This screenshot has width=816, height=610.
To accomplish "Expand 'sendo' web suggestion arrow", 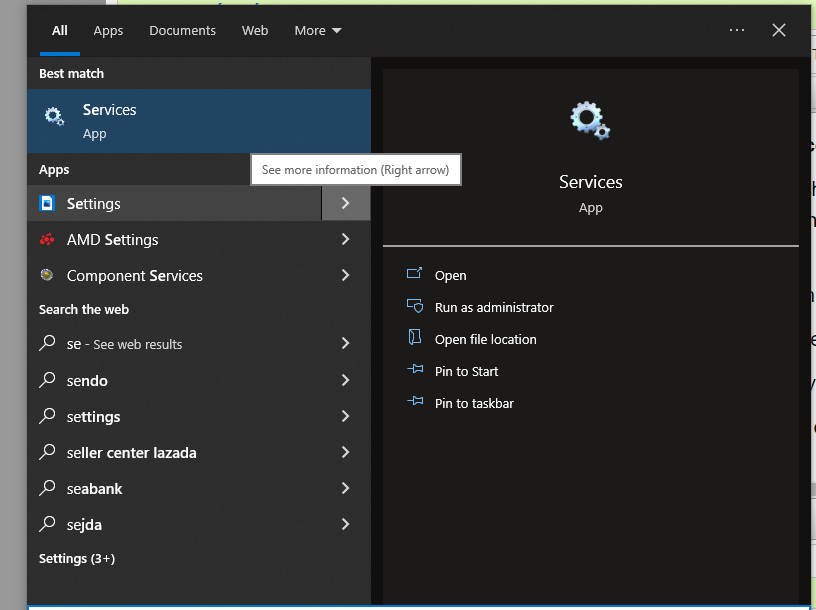I will pyautogui.click(x=346, y=380).
